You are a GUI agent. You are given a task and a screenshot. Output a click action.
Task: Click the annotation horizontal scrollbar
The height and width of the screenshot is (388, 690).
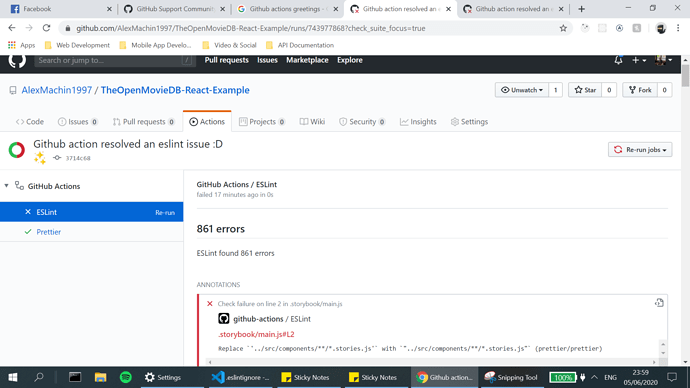[431, 362]
